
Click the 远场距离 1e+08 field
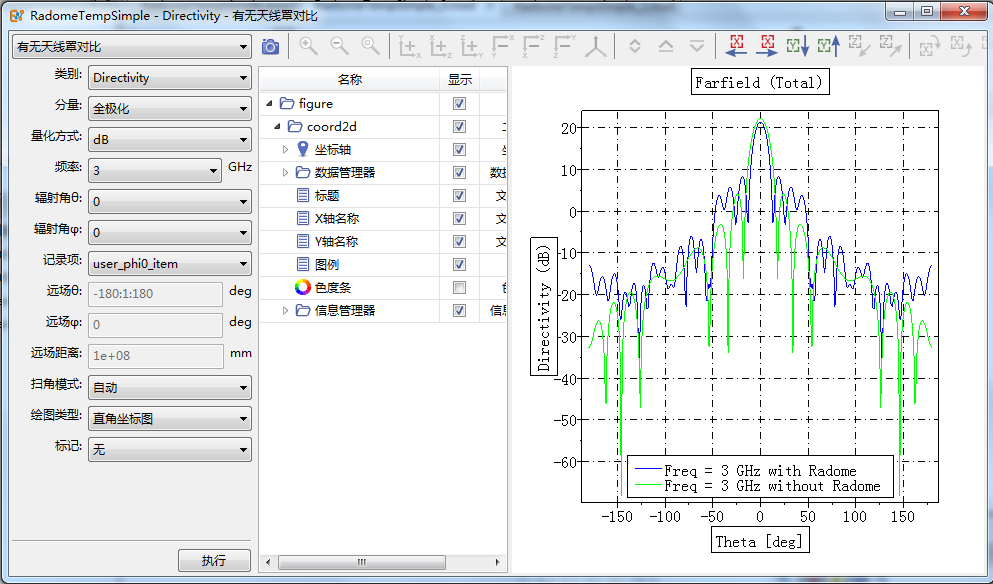tap(155, 356)
